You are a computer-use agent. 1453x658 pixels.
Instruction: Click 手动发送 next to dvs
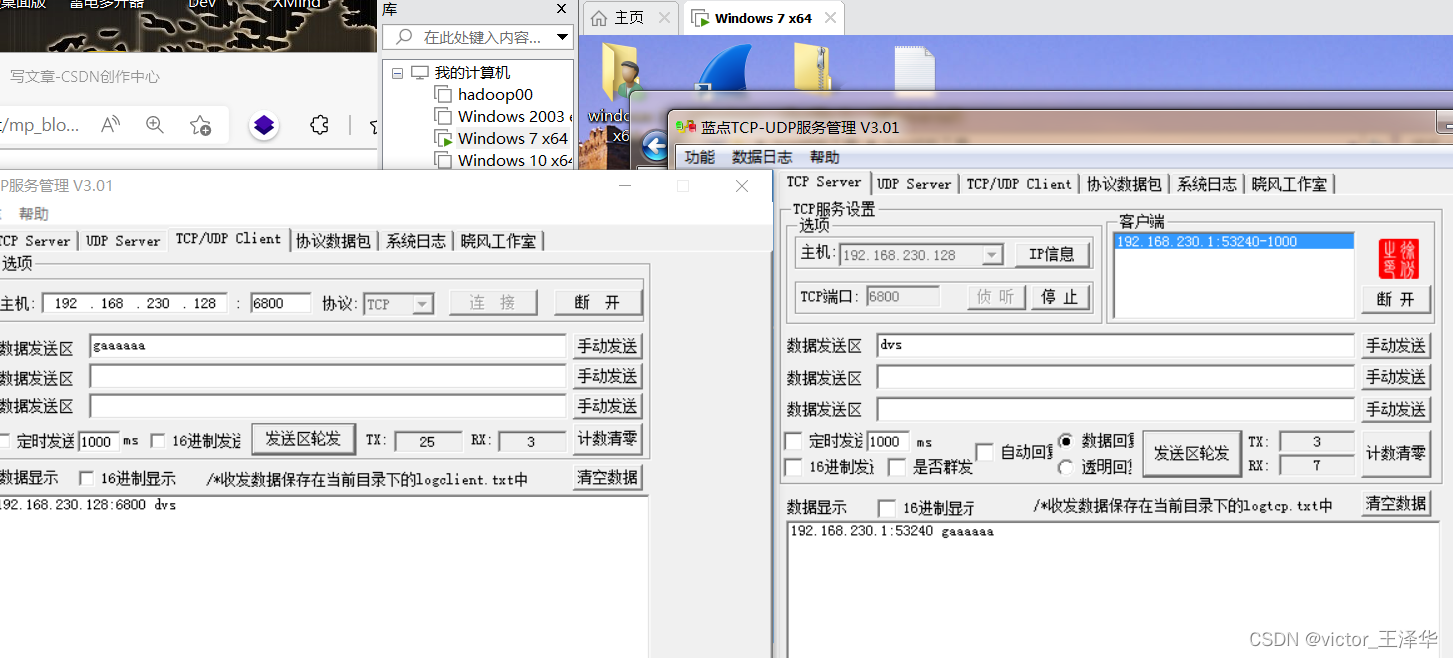point(1396,345)
